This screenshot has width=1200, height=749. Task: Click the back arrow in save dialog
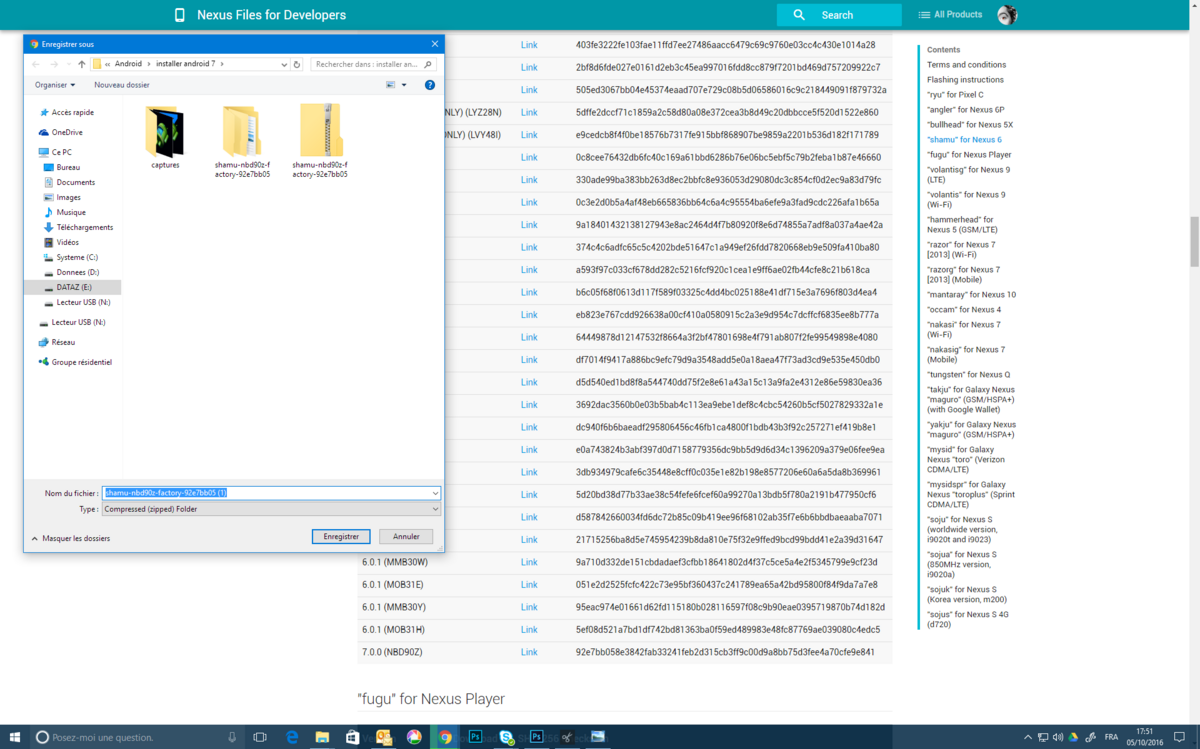[x=36, y=64]
